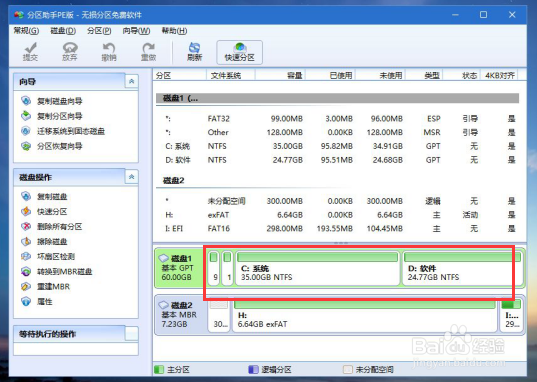Sort by the 类型 column header
The height and width of the screenshot is (382, 537).
pyautogui.click(x=424, y=75)
